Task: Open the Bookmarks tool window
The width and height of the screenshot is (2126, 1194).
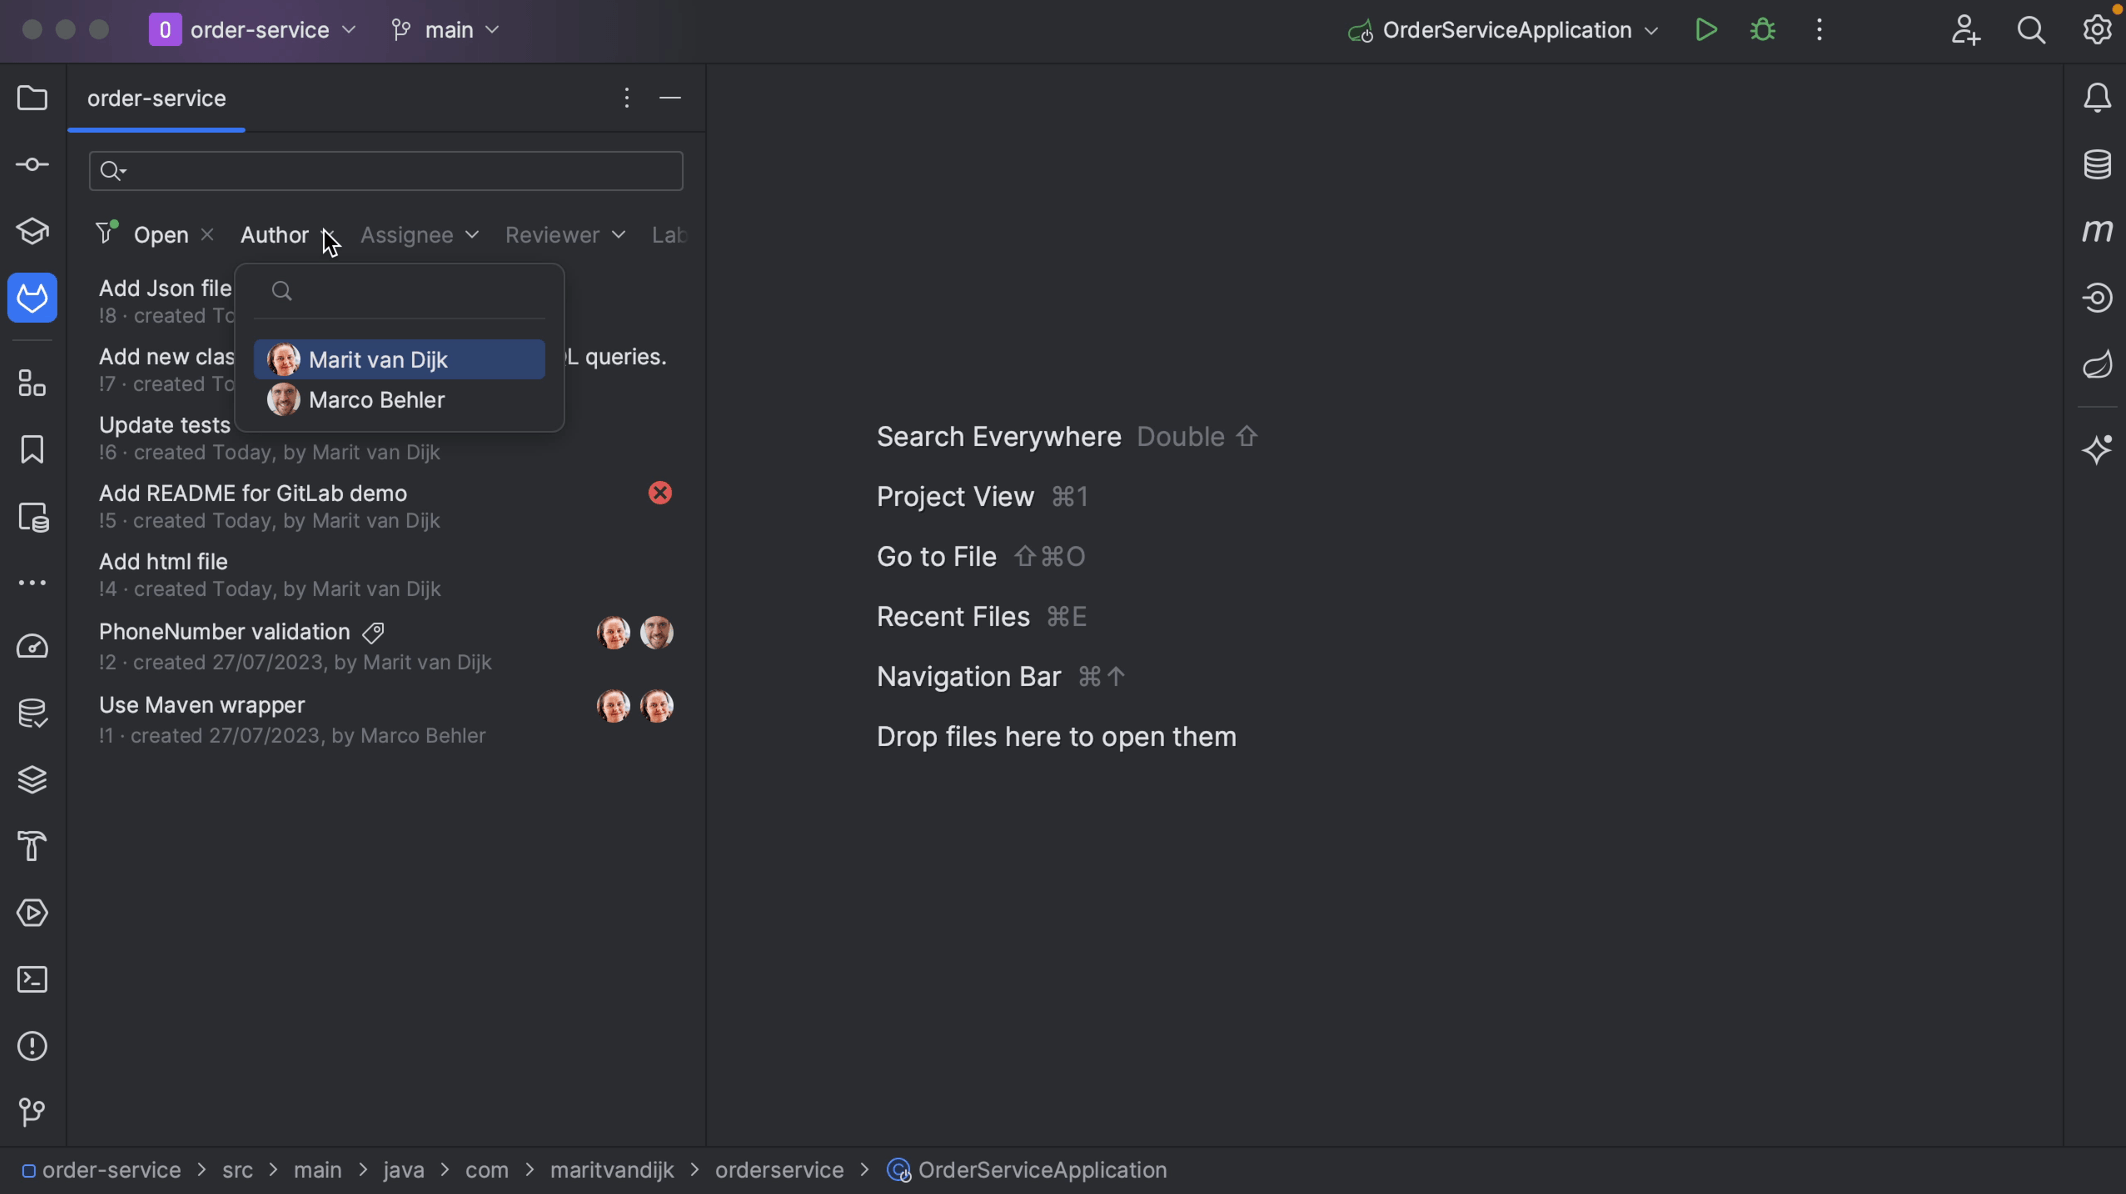Action: 32,449
